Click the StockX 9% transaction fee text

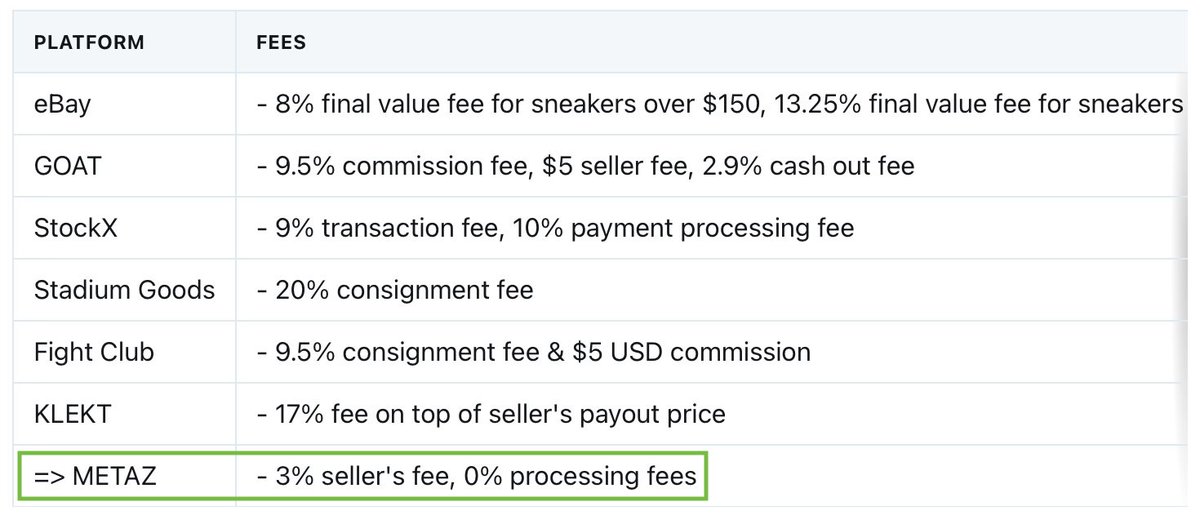tap(387, 227)
